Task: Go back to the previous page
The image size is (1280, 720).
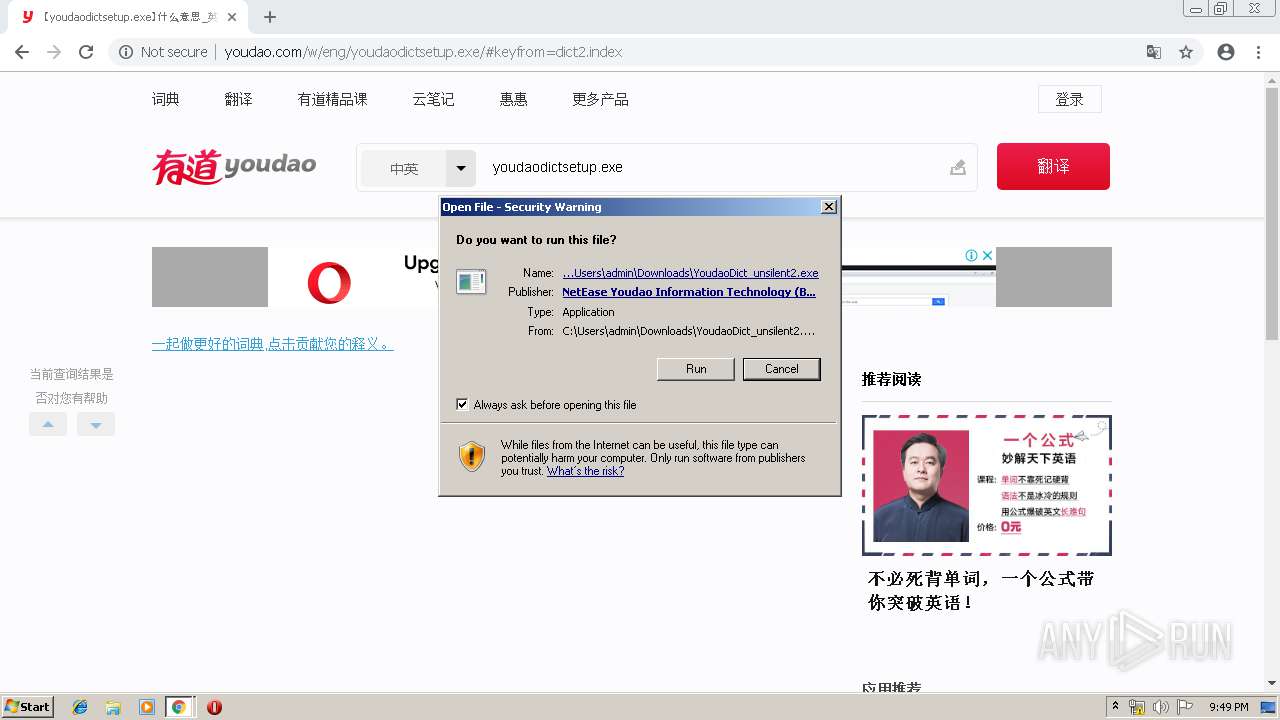Action: pyautogui.click(x=22, y=52)
